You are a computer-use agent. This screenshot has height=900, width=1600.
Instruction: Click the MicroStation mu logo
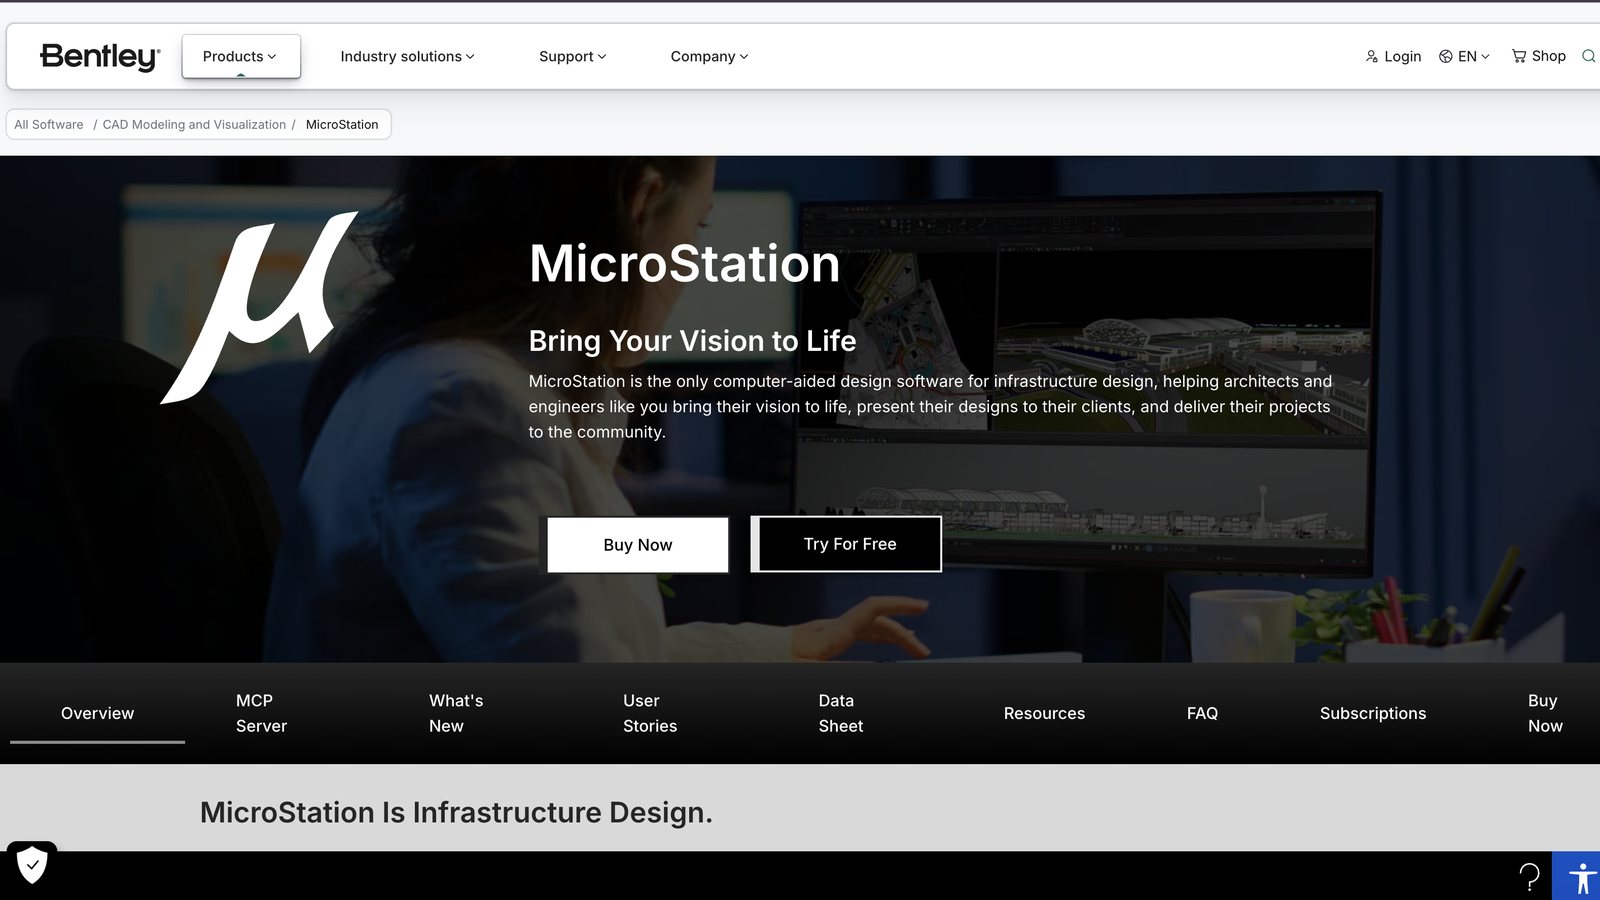259,307
